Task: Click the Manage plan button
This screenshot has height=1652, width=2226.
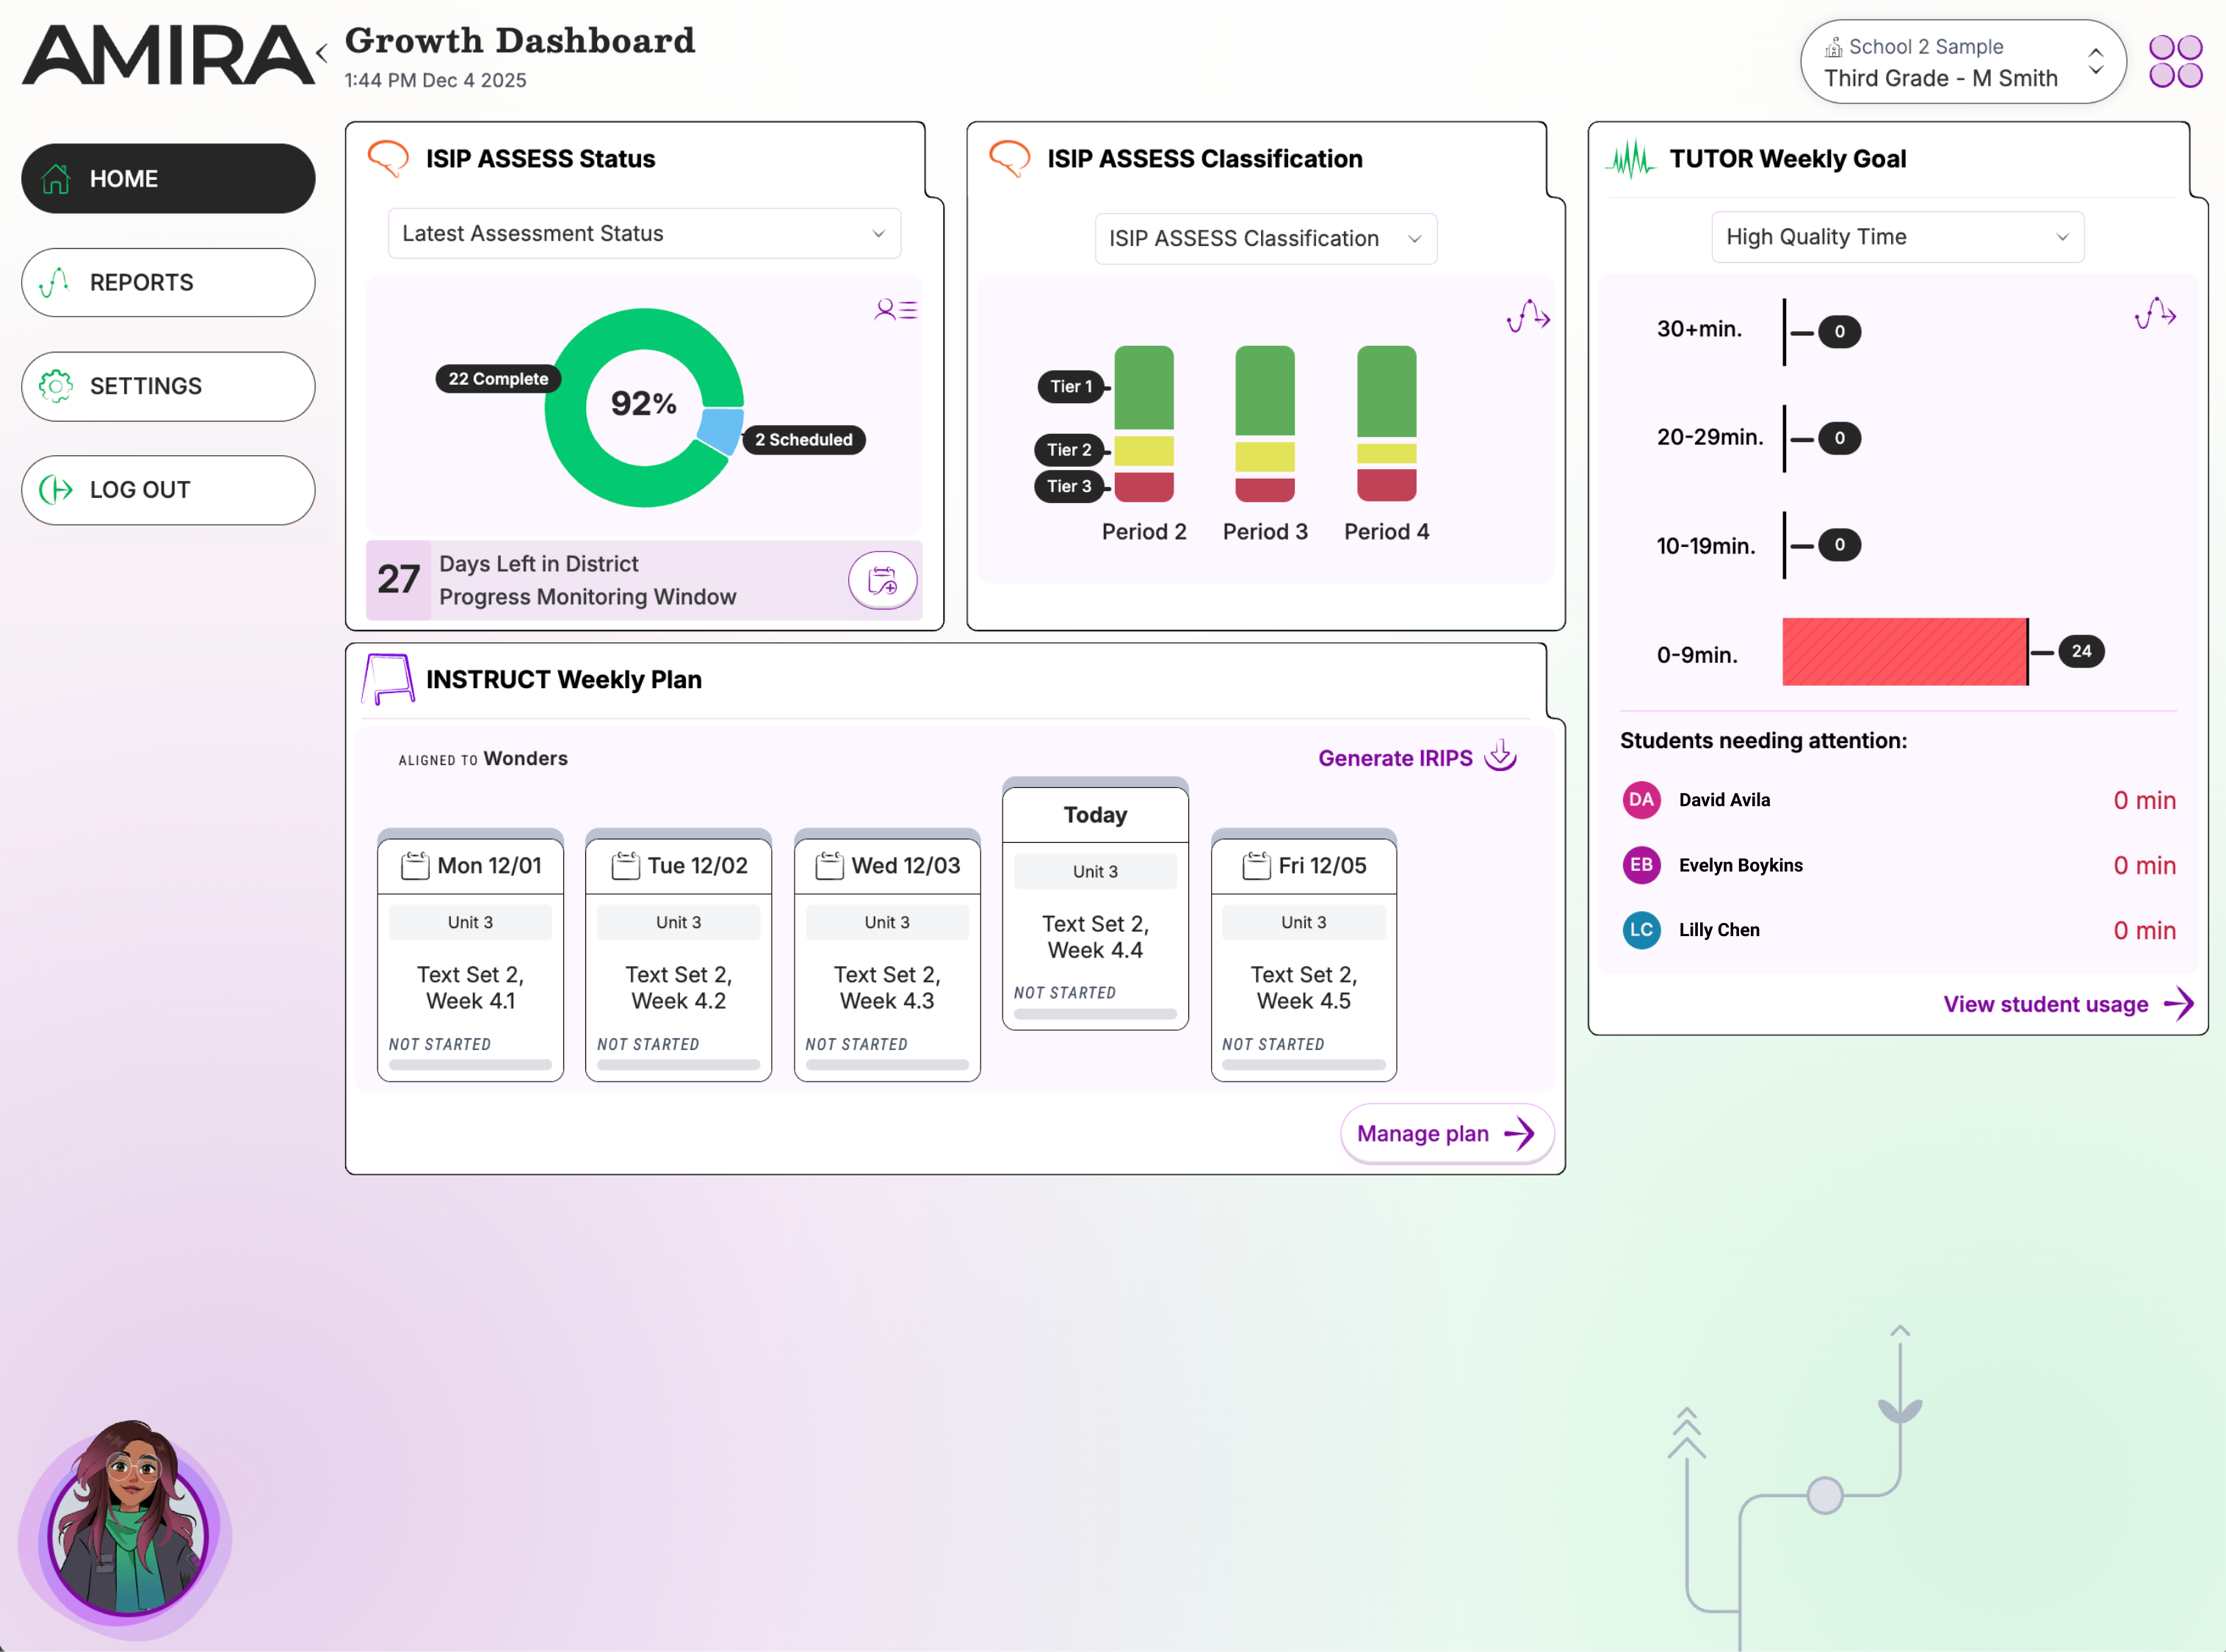Action: pyautogui.click(x=1445, y=1134)
